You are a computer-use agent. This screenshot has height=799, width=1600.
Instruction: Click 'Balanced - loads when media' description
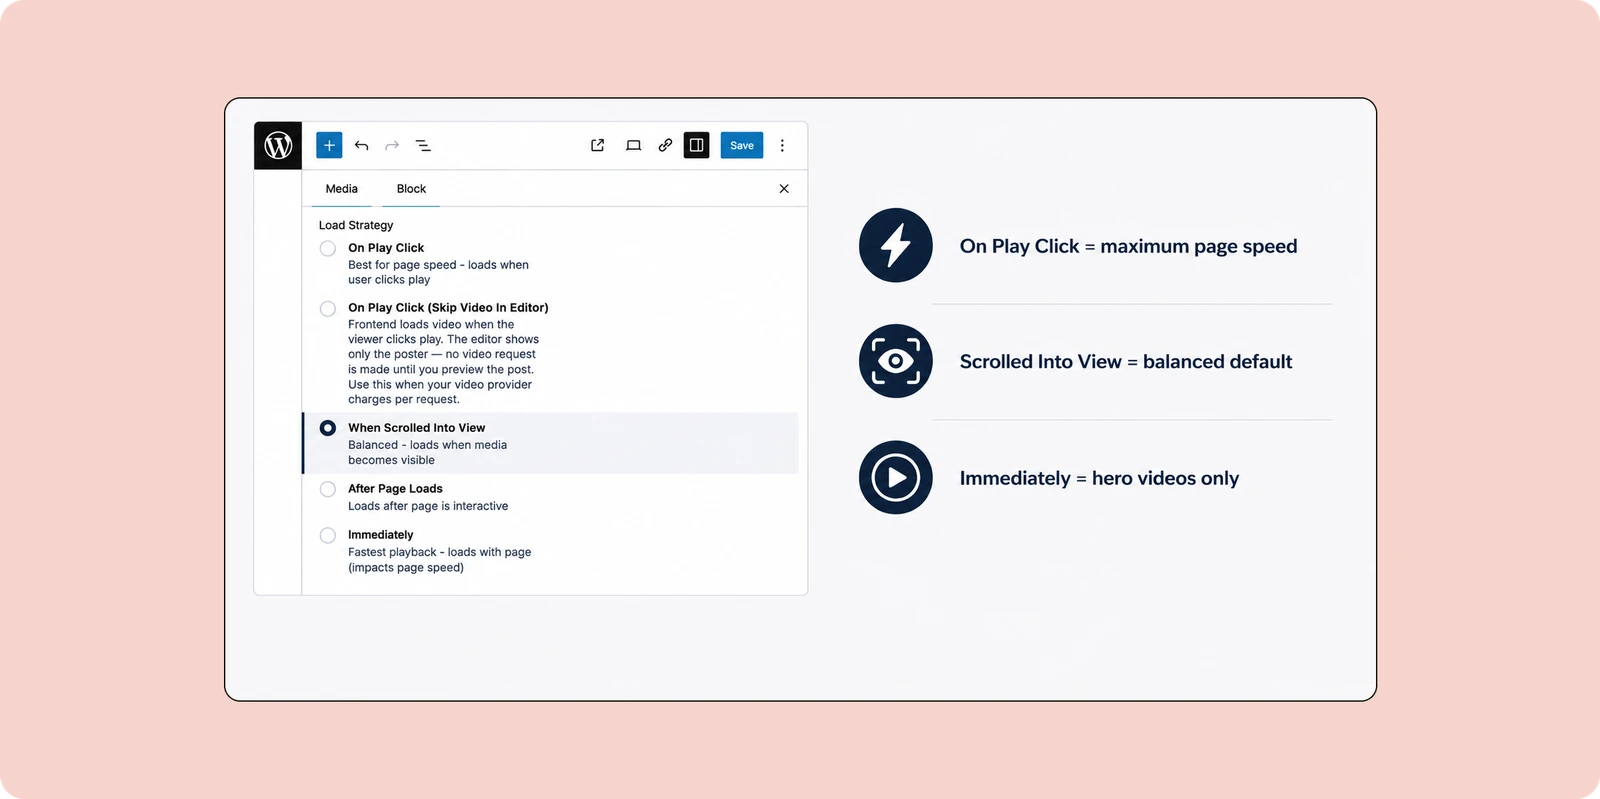[x=427, y=452]
